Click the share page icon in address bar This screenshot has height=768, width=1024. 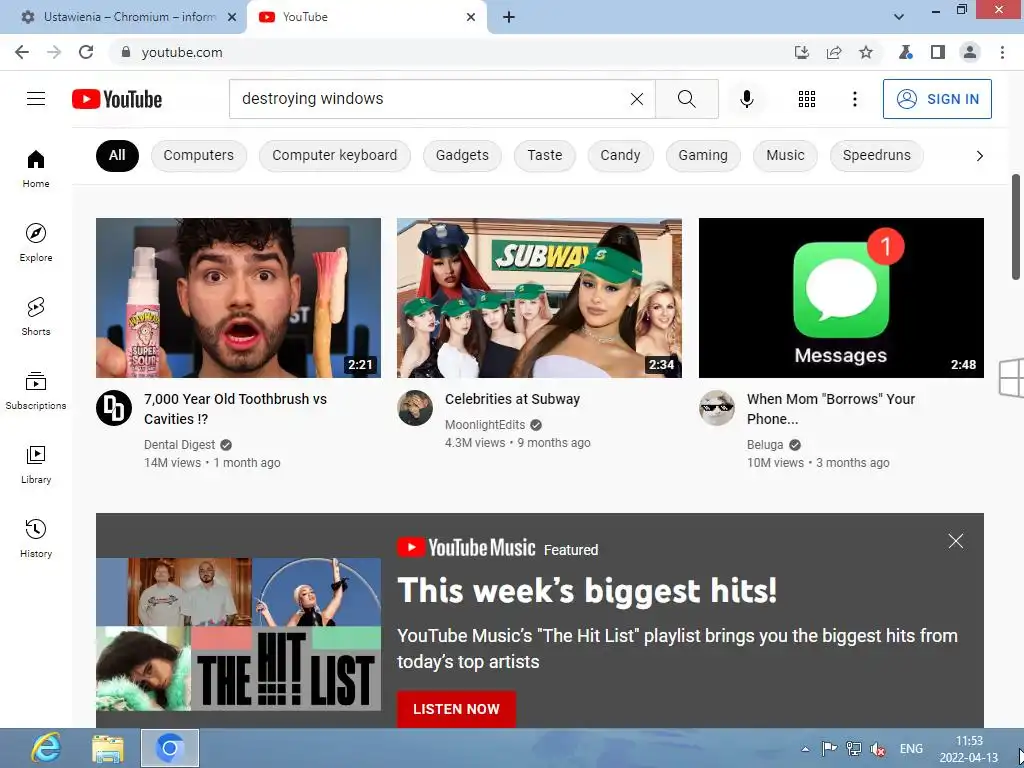(834, 52)
